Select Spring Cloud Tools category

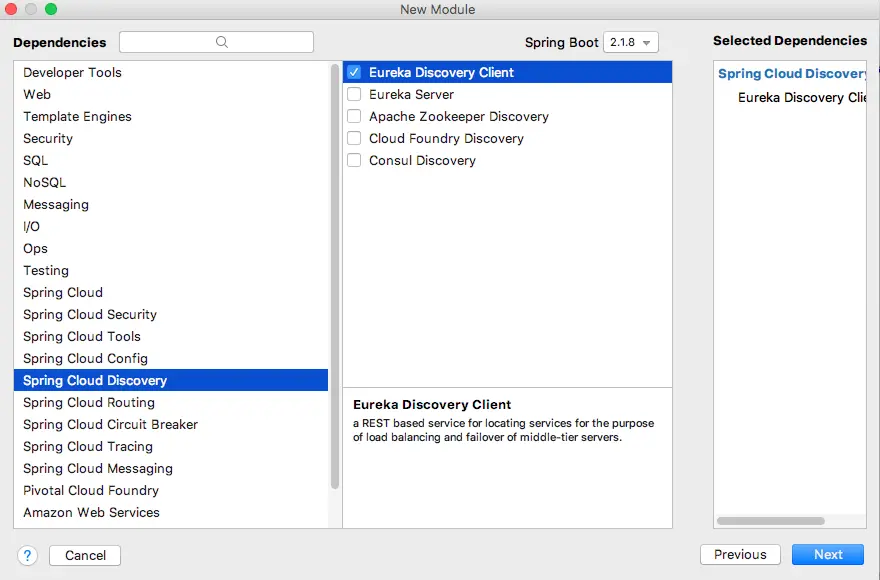tap(171, 336)
